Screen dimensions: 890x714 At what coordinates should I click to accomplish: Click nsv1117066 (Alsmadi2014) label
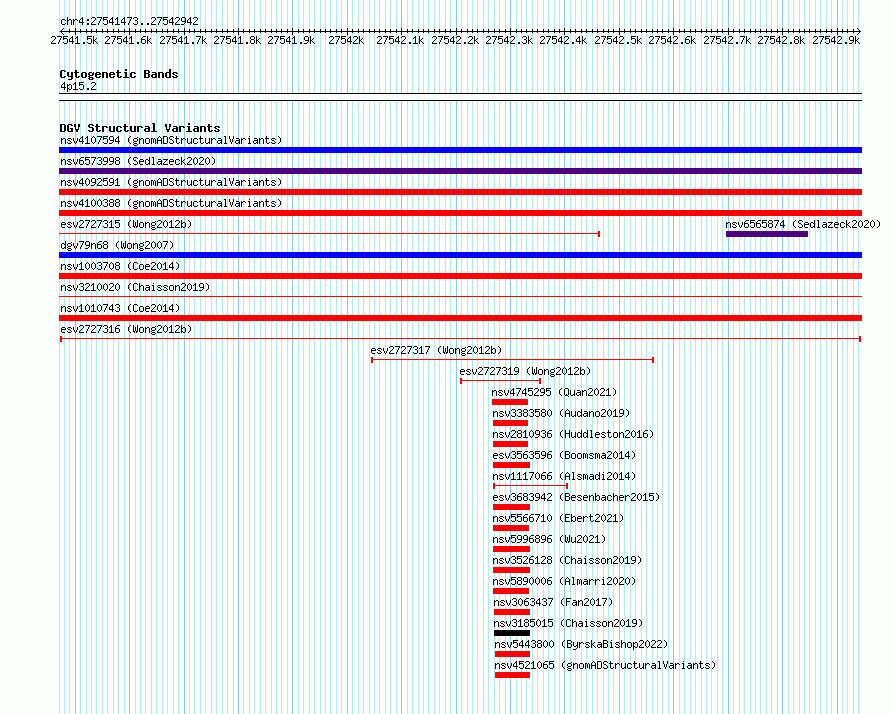pos(564,476)
